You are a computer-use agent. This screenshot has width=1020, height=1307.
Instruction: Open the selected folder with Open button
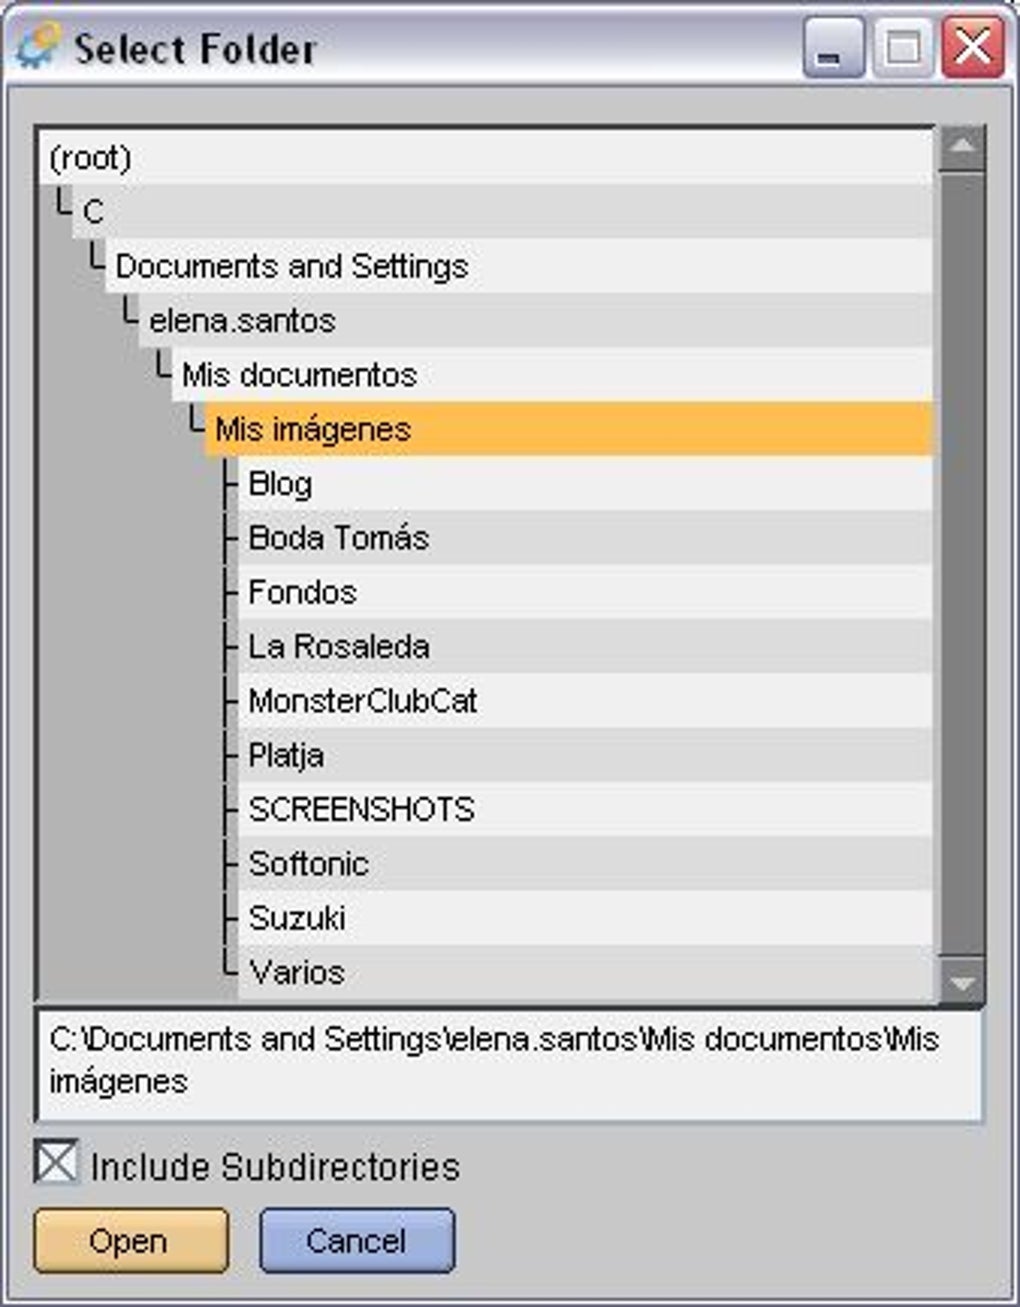131,1241
